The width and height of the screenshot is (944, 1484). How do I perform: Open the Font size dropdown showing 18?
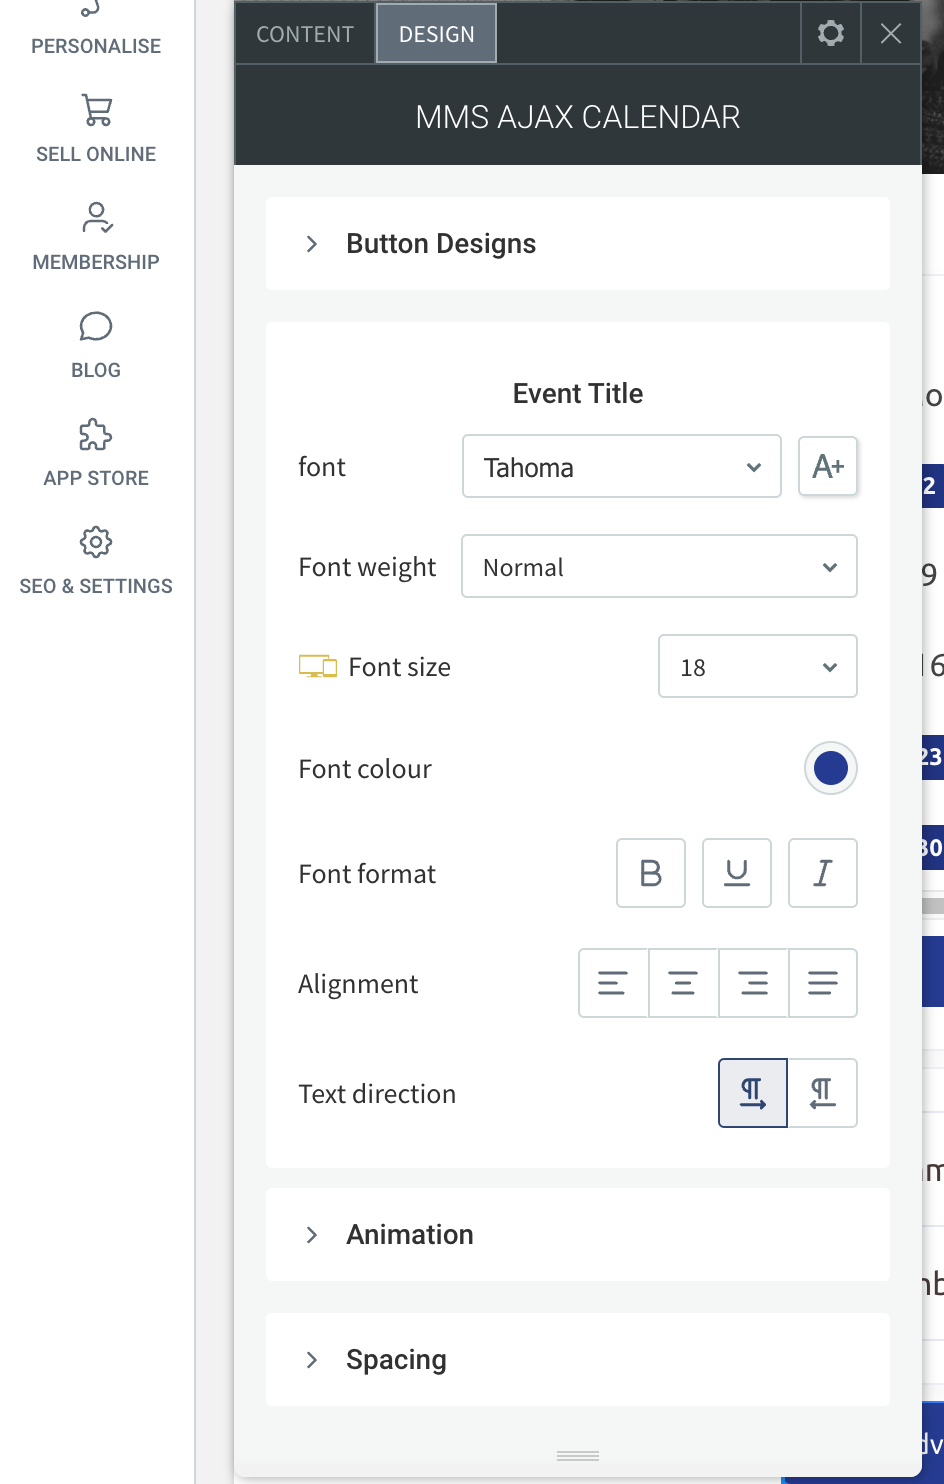tap(757, 666)
